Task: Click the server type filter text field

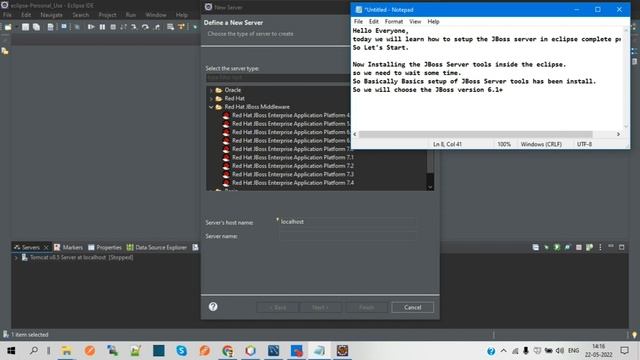Action: coord(278,78)
